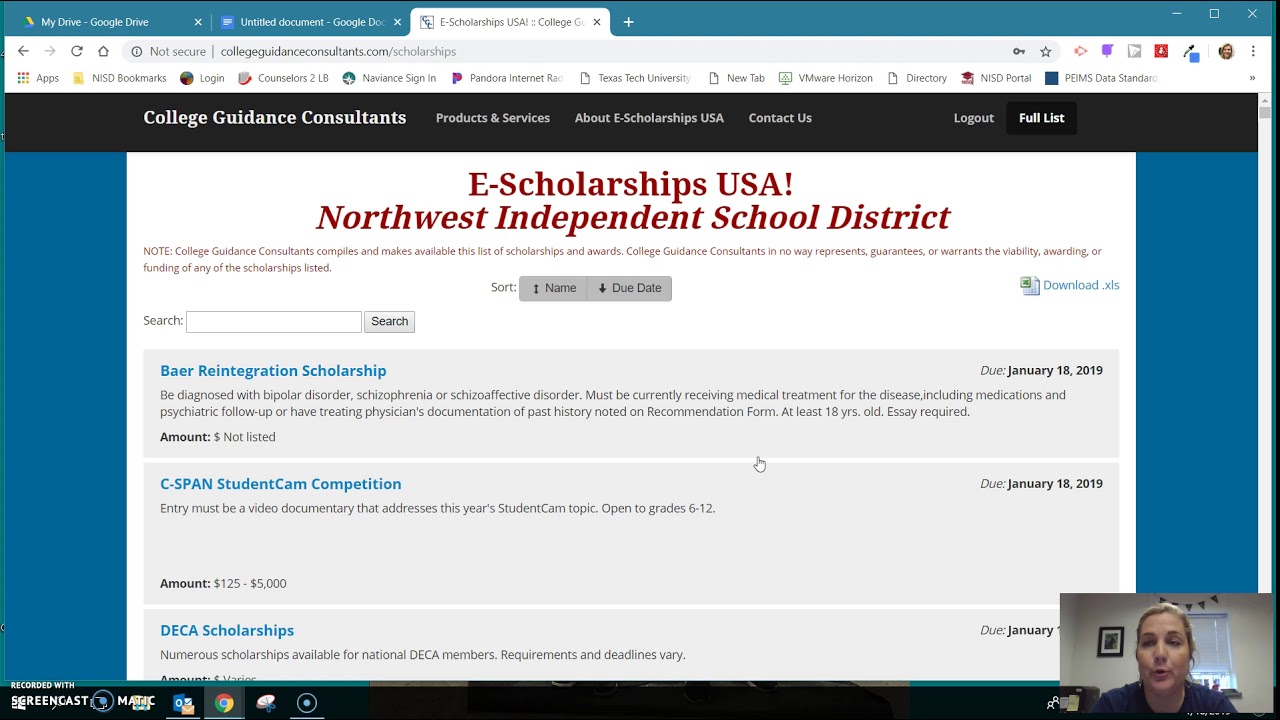Click the Logout link
This screenshot has height=720, width=1280.
pos(973,118)
